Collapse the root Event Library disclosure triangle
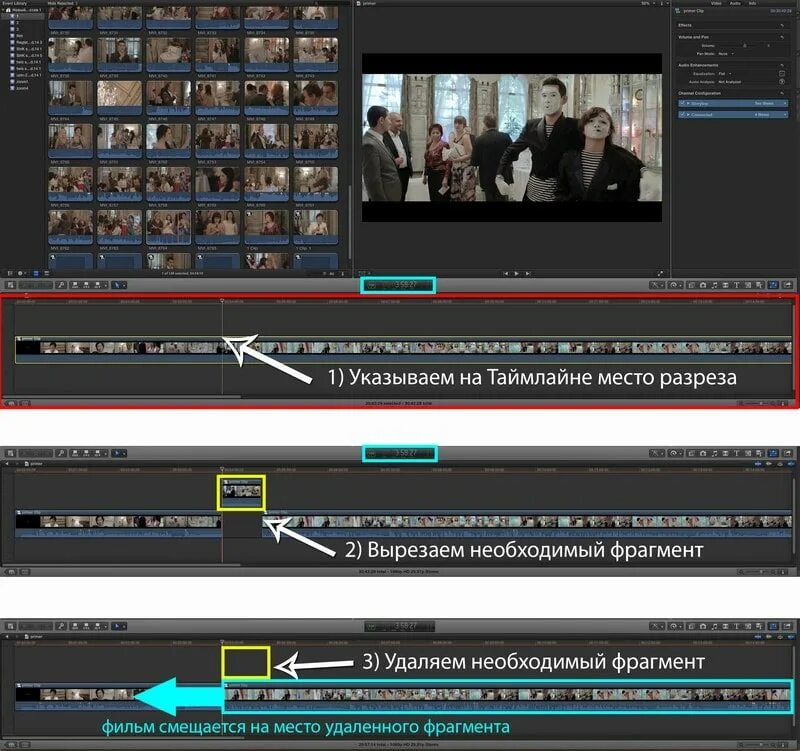The width and height of the screenshot is (800, 751). pyautogui.click(x=3, y=10)
